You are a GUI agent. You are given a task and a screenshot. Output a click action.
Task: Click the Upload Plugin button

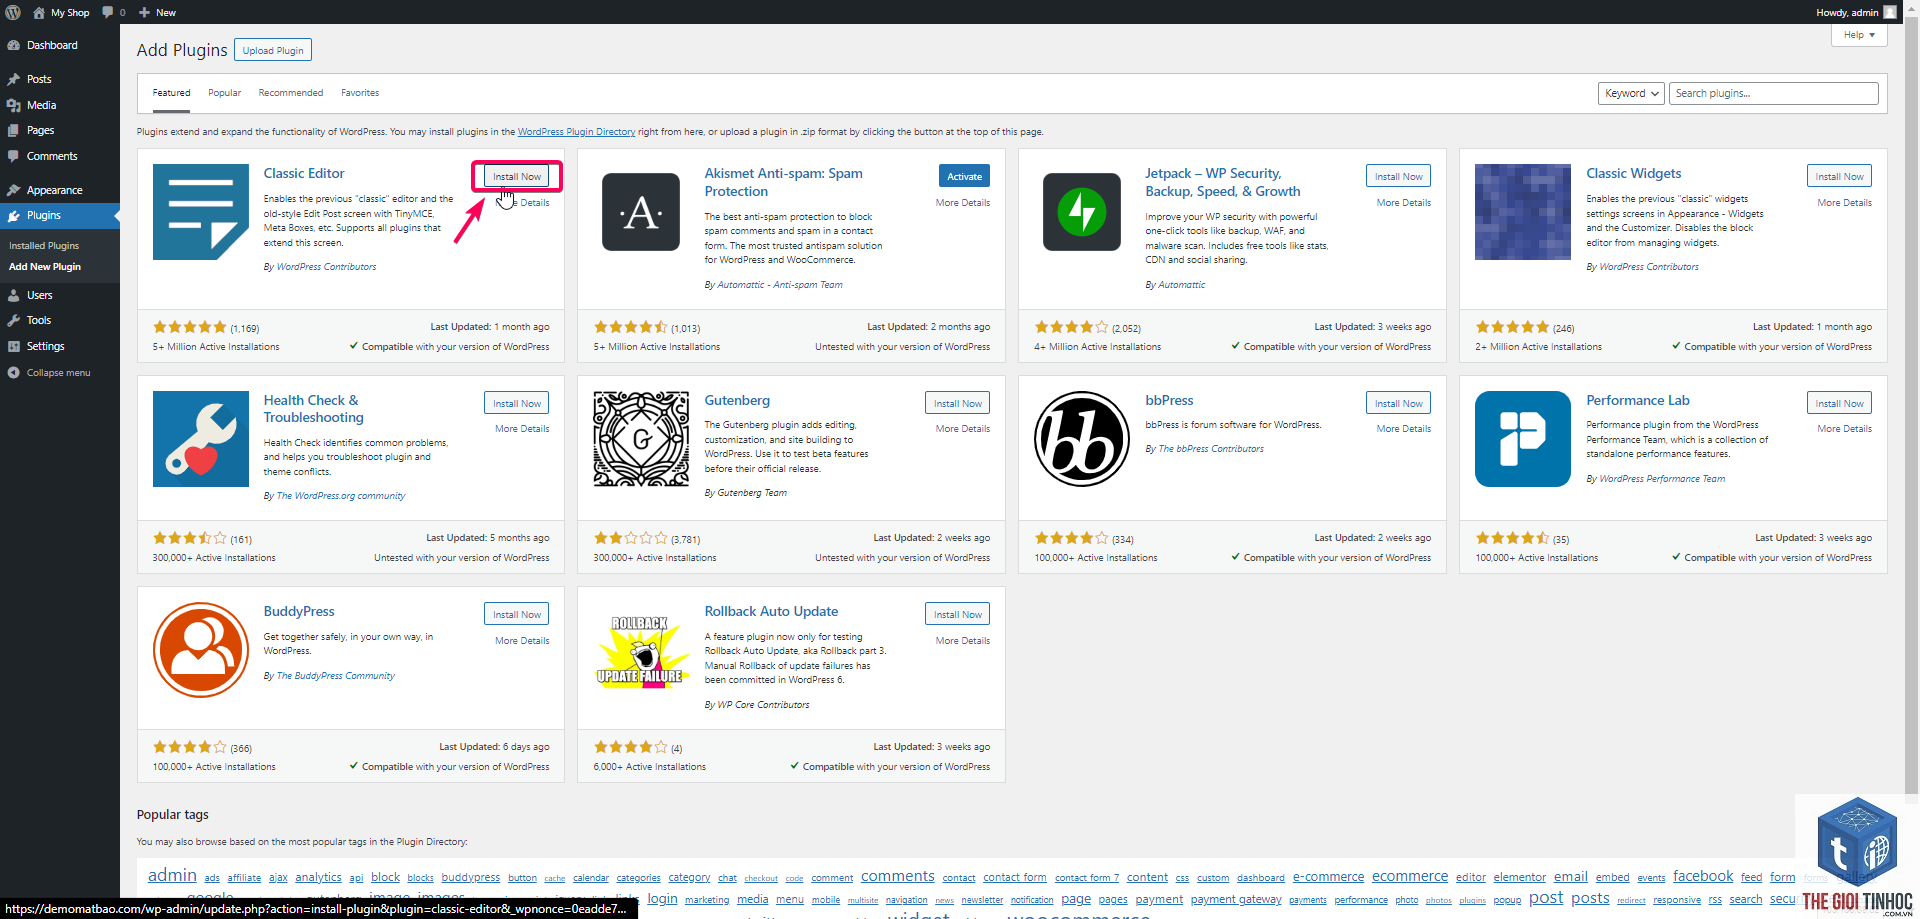point(273,50)
